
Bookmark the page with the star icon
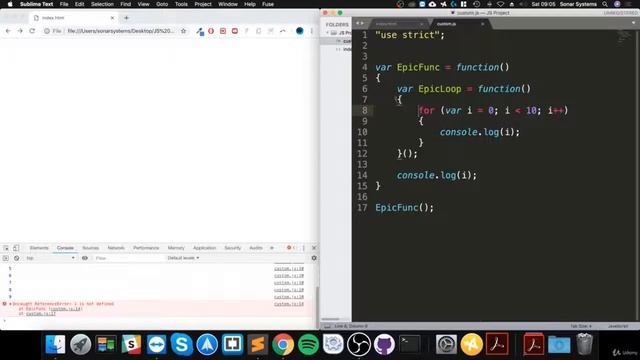point(183,31)
